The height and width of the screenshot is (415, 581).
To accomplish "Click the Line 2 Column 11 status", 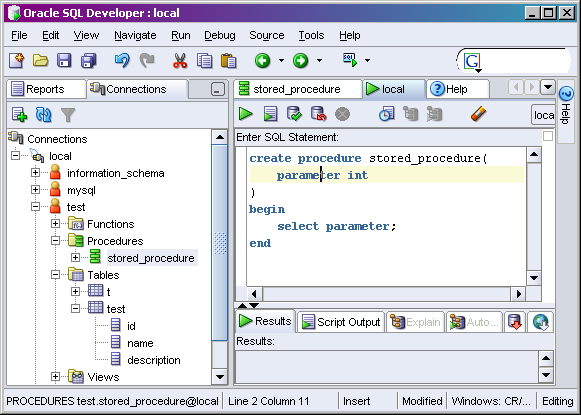I will click(269, 401).
